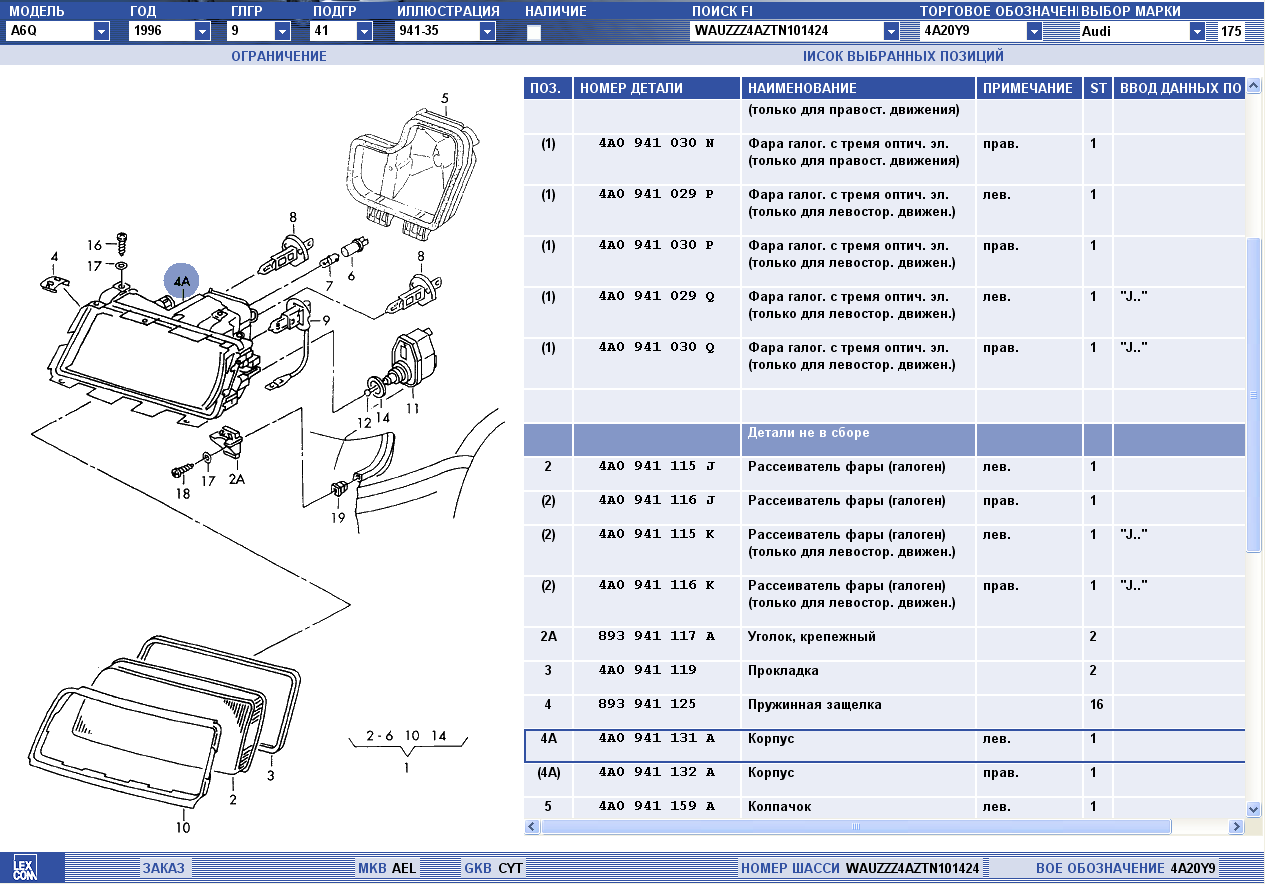The width and height of the screenshot is (1265, 884).
Task: Click the НАИМЕНОВАНИЕ column header
Action: (858, 88)
